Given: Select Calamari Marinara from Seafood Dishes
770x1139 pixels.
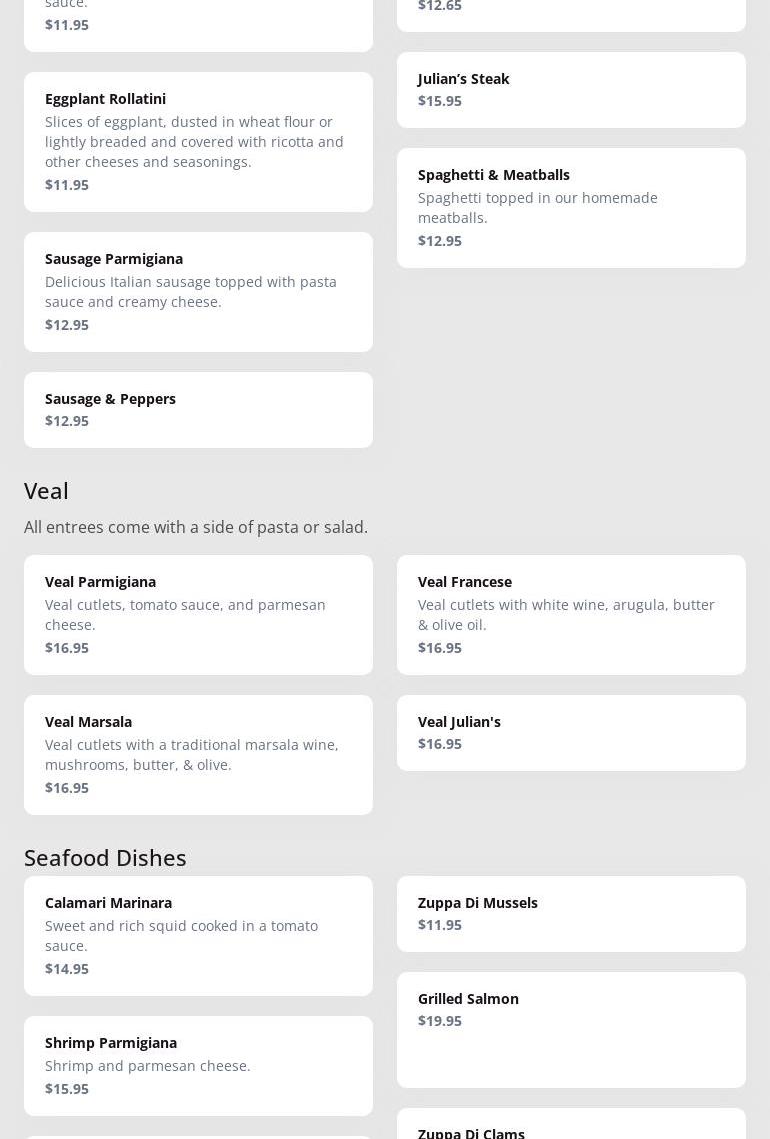Looking at the screenshot, I should (x=198, y=935).
